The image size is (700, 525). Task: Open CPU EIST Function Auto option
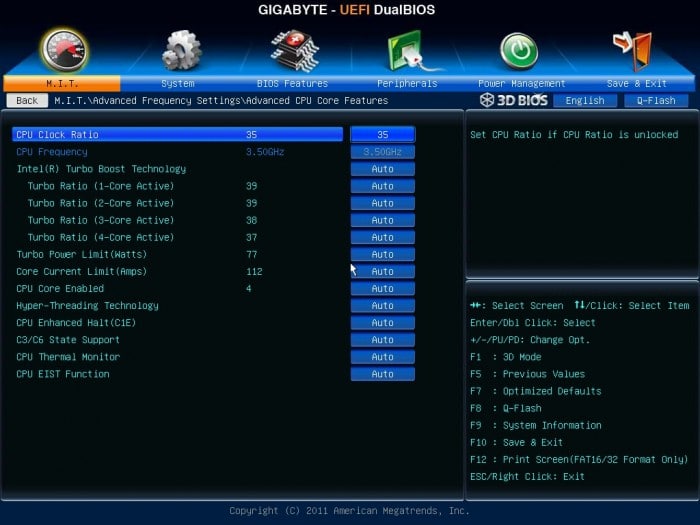pos(383,374)
